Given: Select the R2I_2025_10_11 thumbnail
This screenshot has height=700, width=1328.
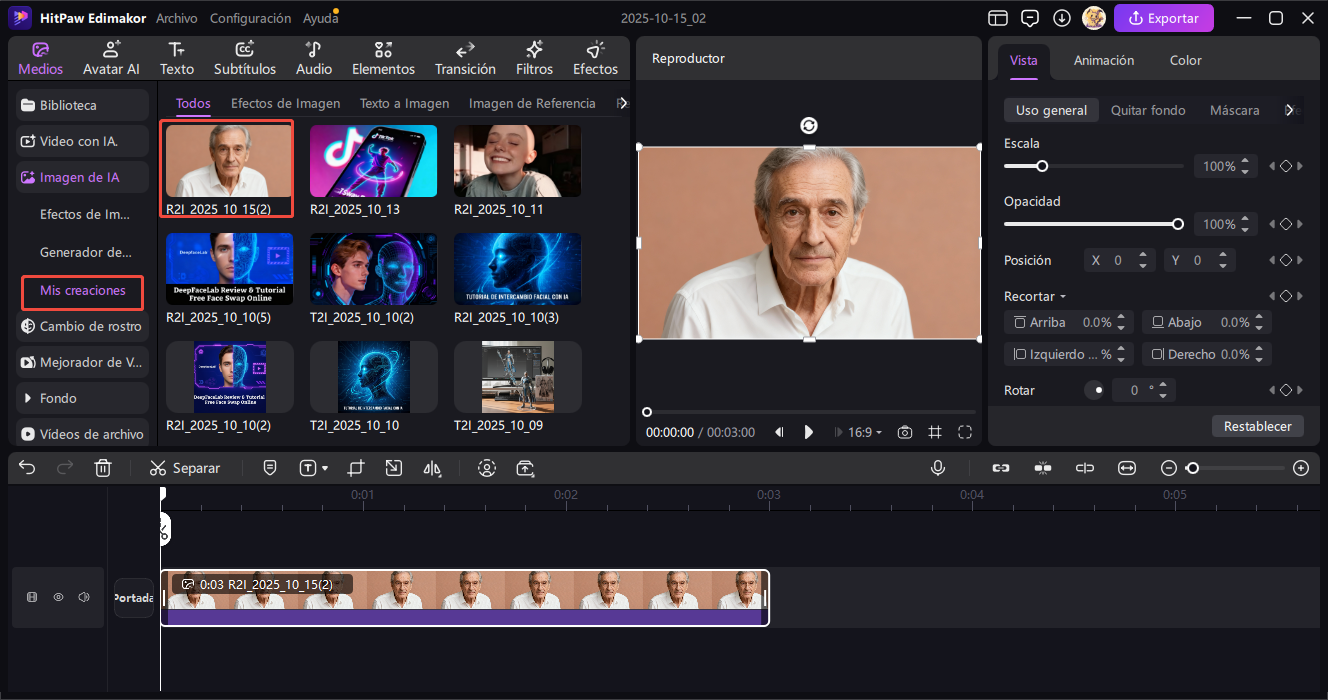Looking at the screenshot, I should coord(517,161).
